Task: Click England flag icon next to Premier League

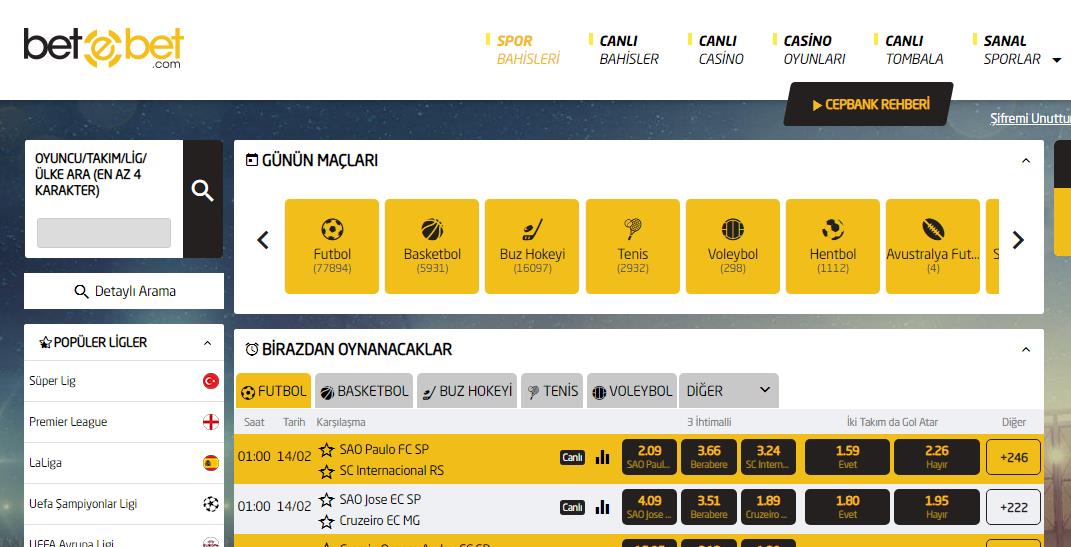Action: (211, 422)
